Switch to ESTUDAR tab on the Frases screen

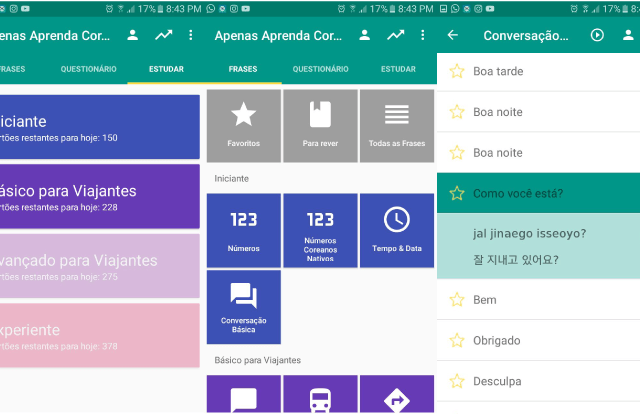point(398,69)
